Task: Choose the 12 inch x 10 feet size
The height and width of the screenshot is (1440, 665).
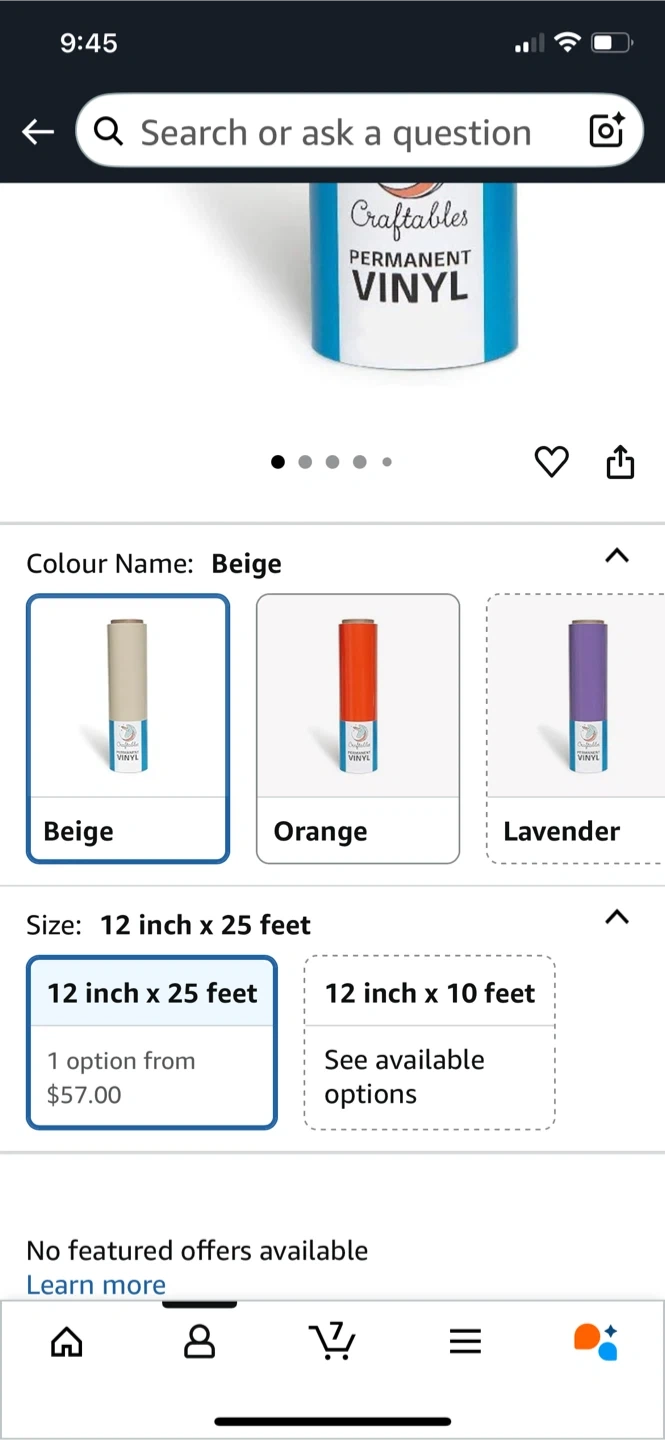Action: pyautogui.click(x=429, y=1042)
